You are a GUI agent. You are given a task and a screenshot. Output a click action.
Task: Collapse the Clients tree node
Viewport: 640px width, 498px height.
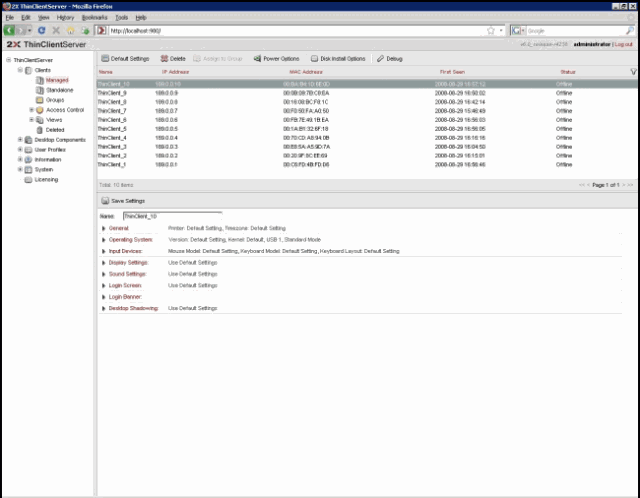[20, 70]
